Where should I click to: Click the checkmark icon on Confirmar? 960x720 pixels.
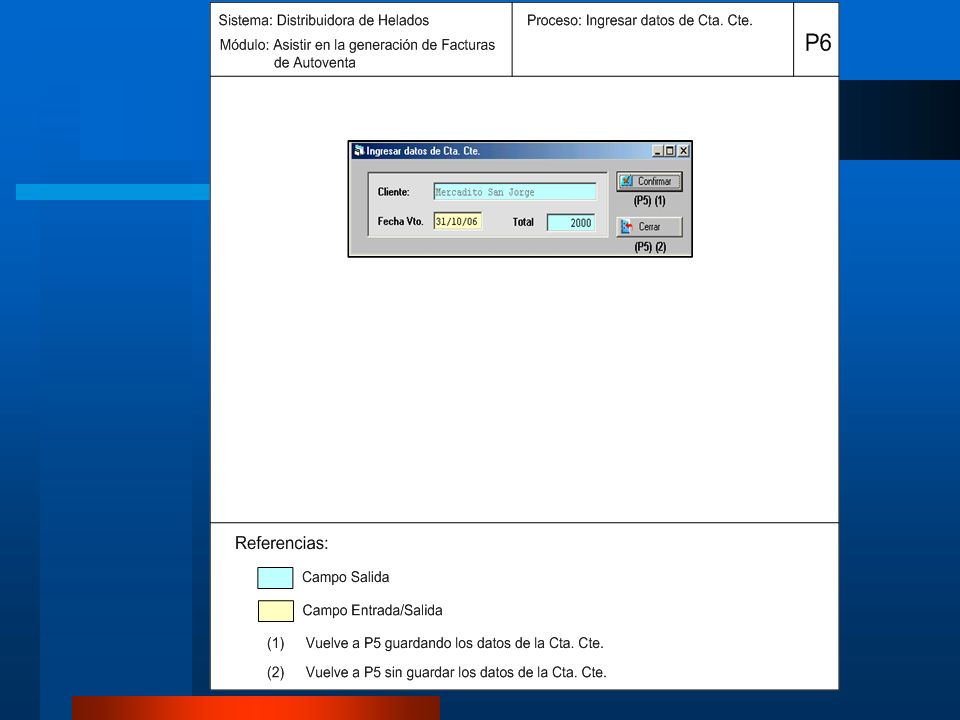tap(626, 181)
